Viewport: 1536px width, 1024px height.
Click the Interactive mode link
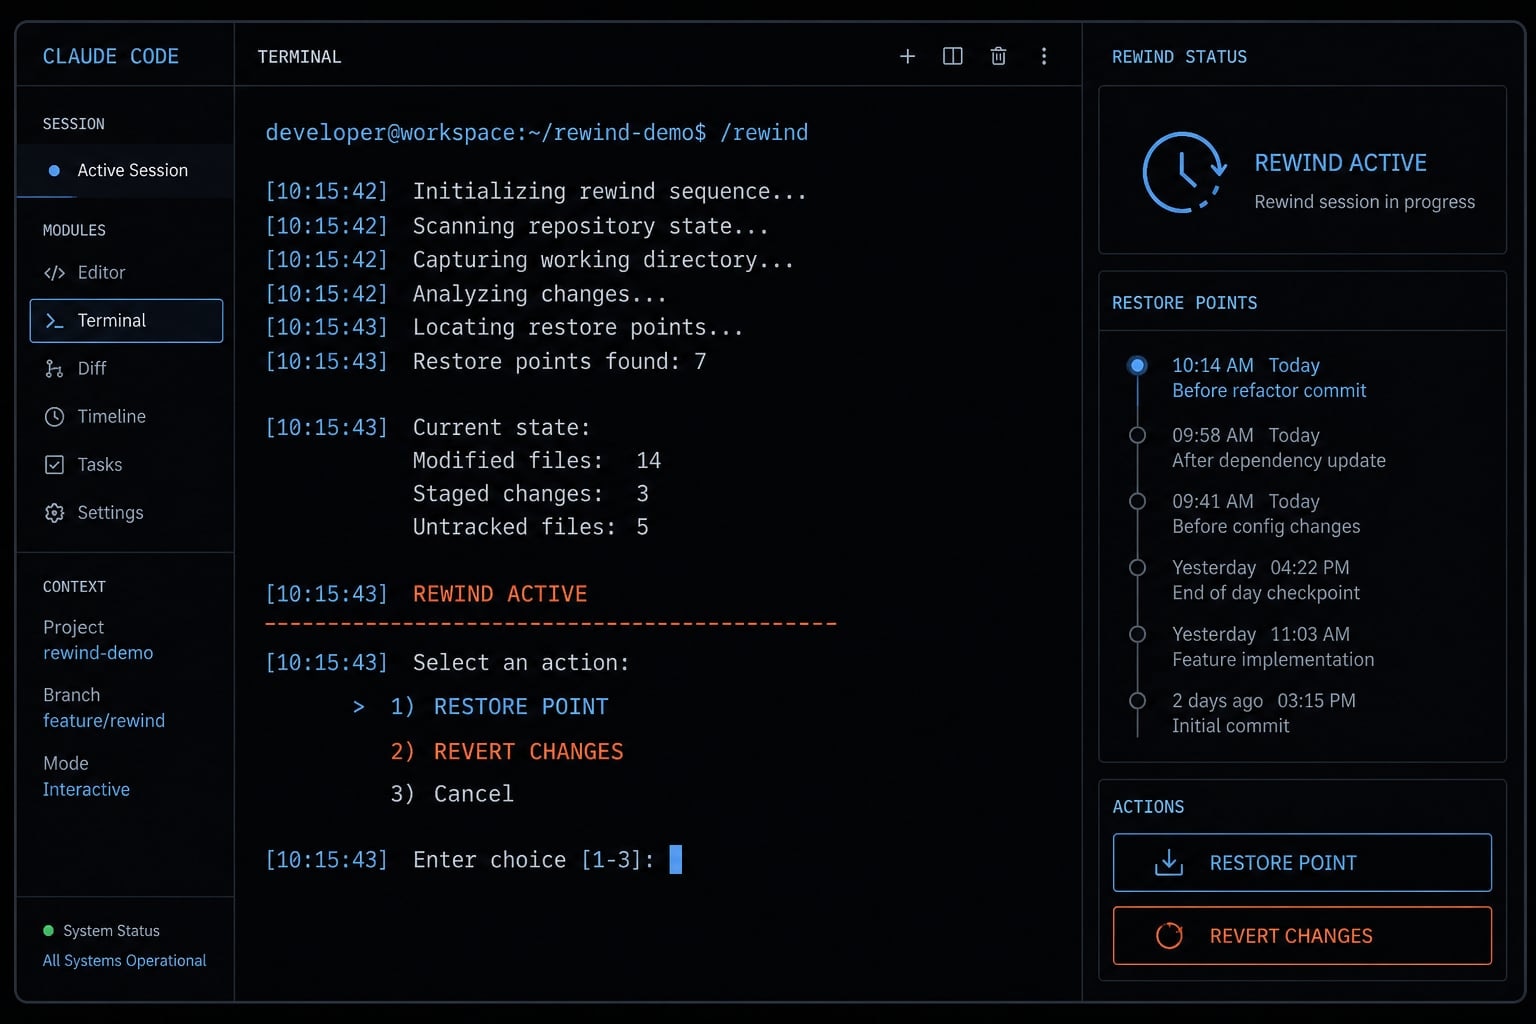(x=86, y=789)
